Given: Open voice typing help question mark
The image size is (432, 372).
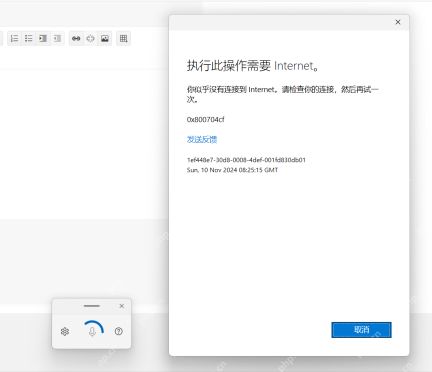Looking at the screenshot, I should 118,331.
